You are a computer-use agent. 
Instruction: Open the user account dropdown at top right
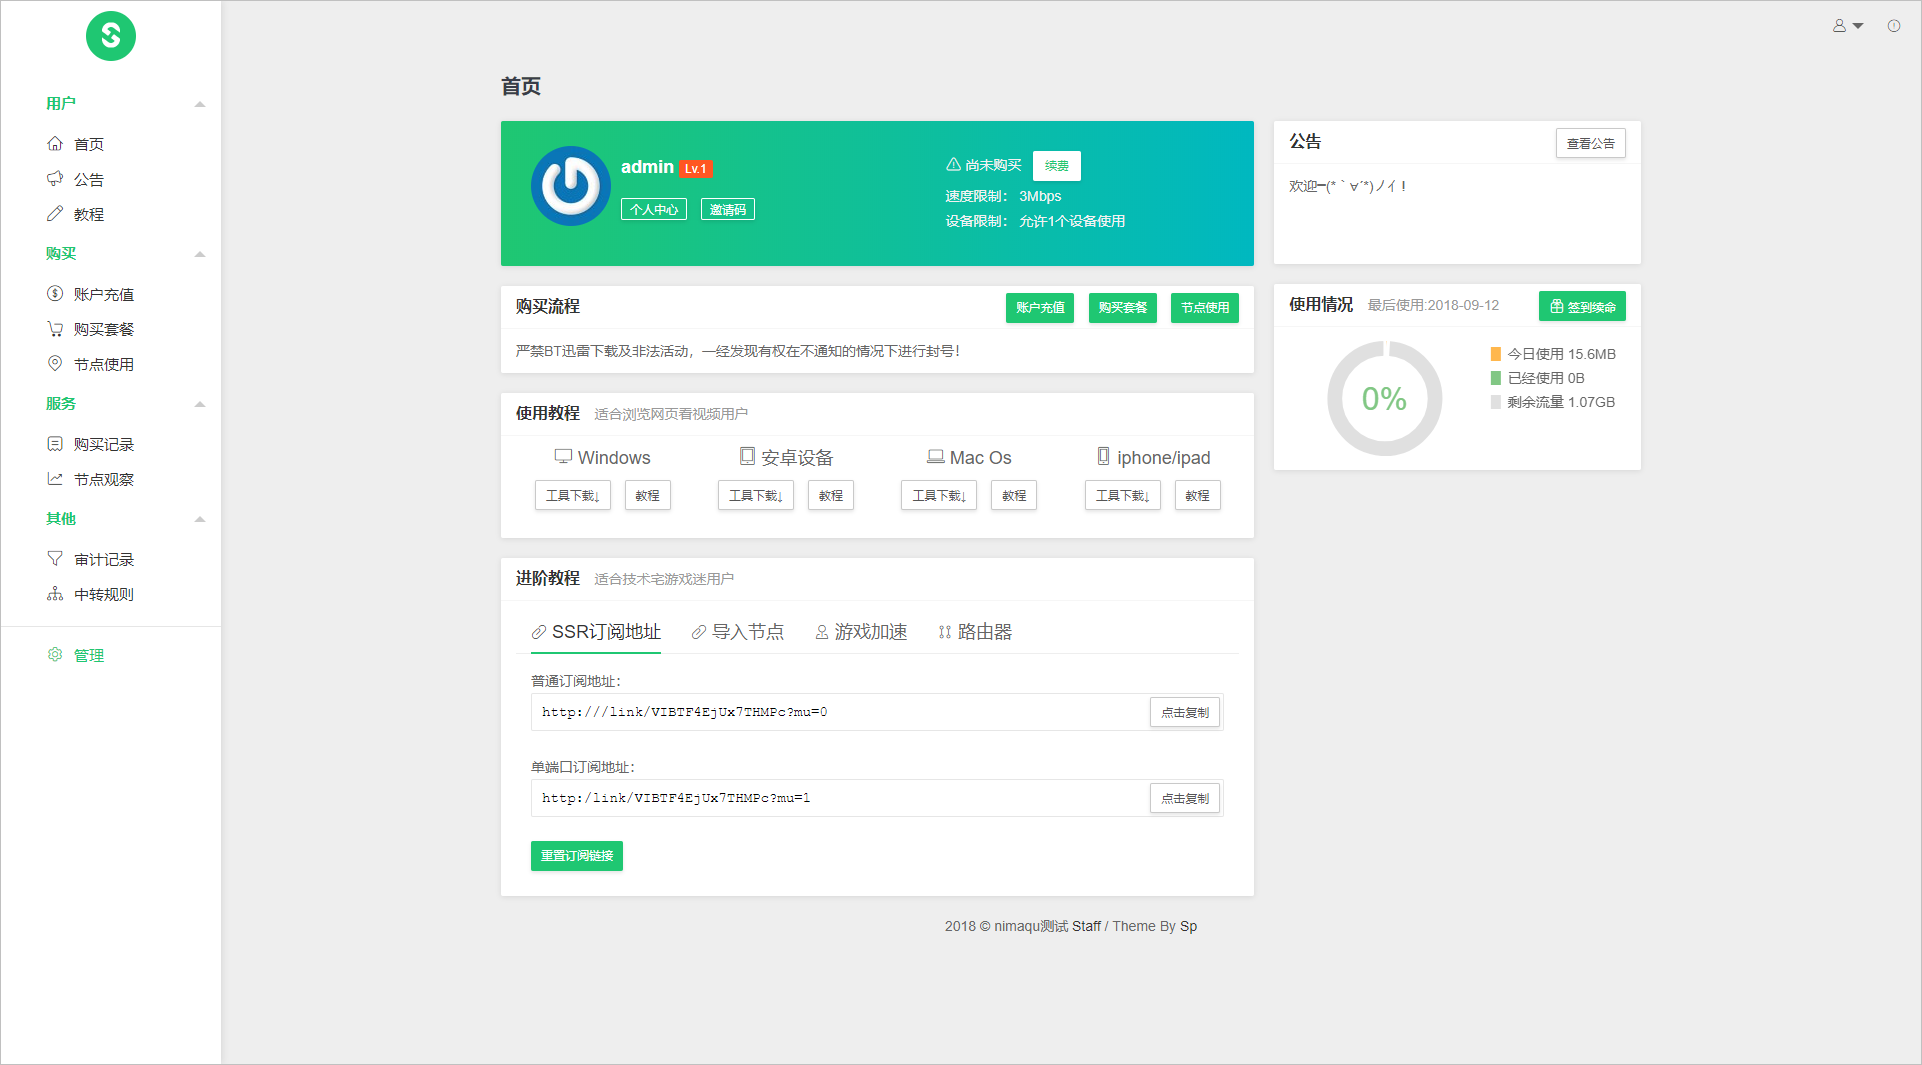point(1847,26)
